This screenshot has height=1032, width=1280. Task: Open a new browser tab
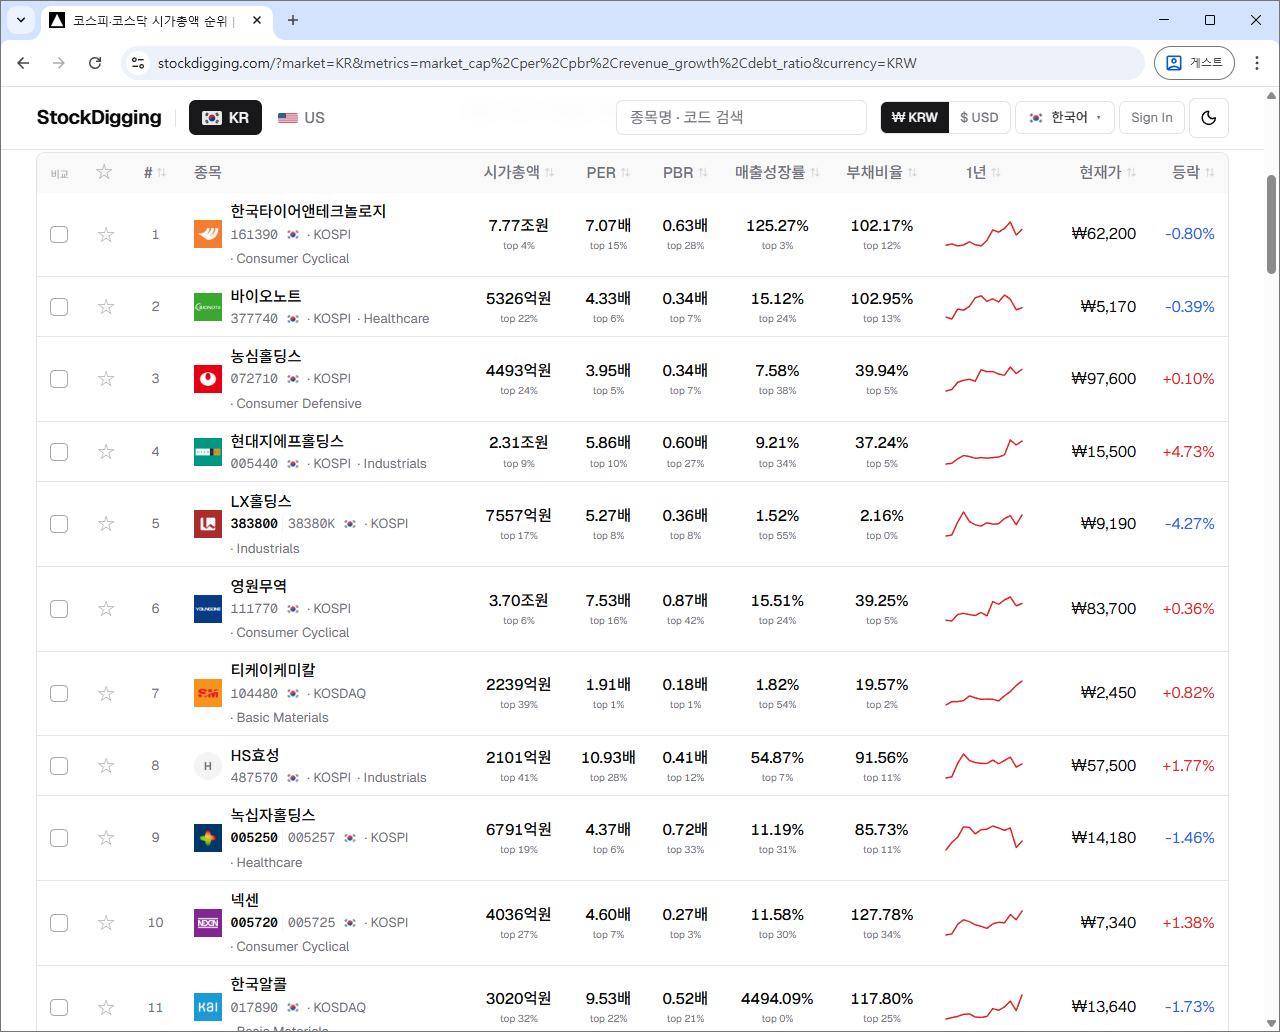tap(293, 20)
